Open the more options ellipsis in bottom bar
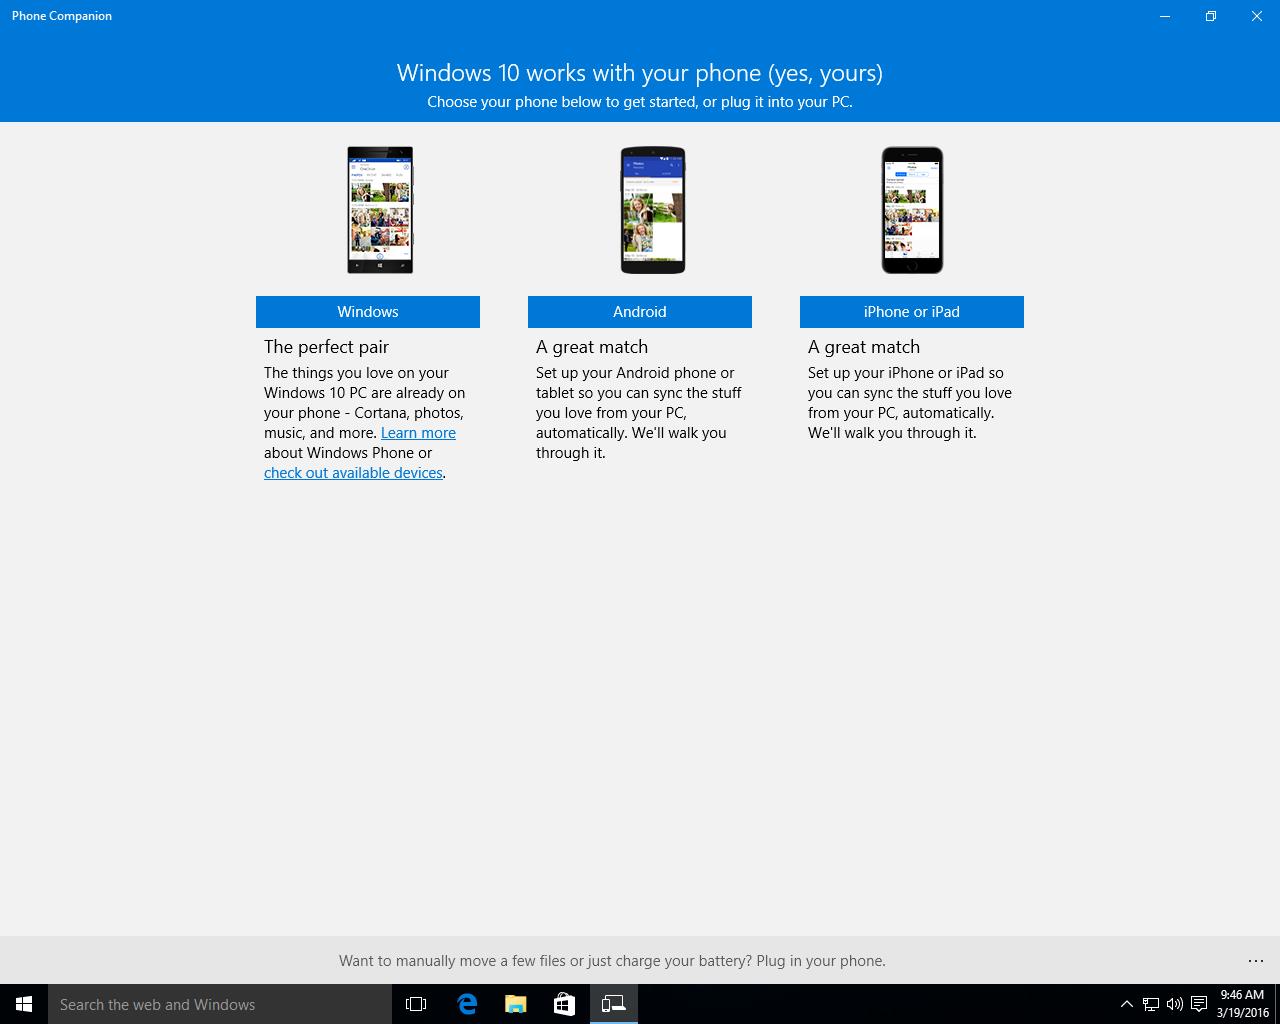Screen dimensions: 1280x1024 click(x=1256, y=961)
